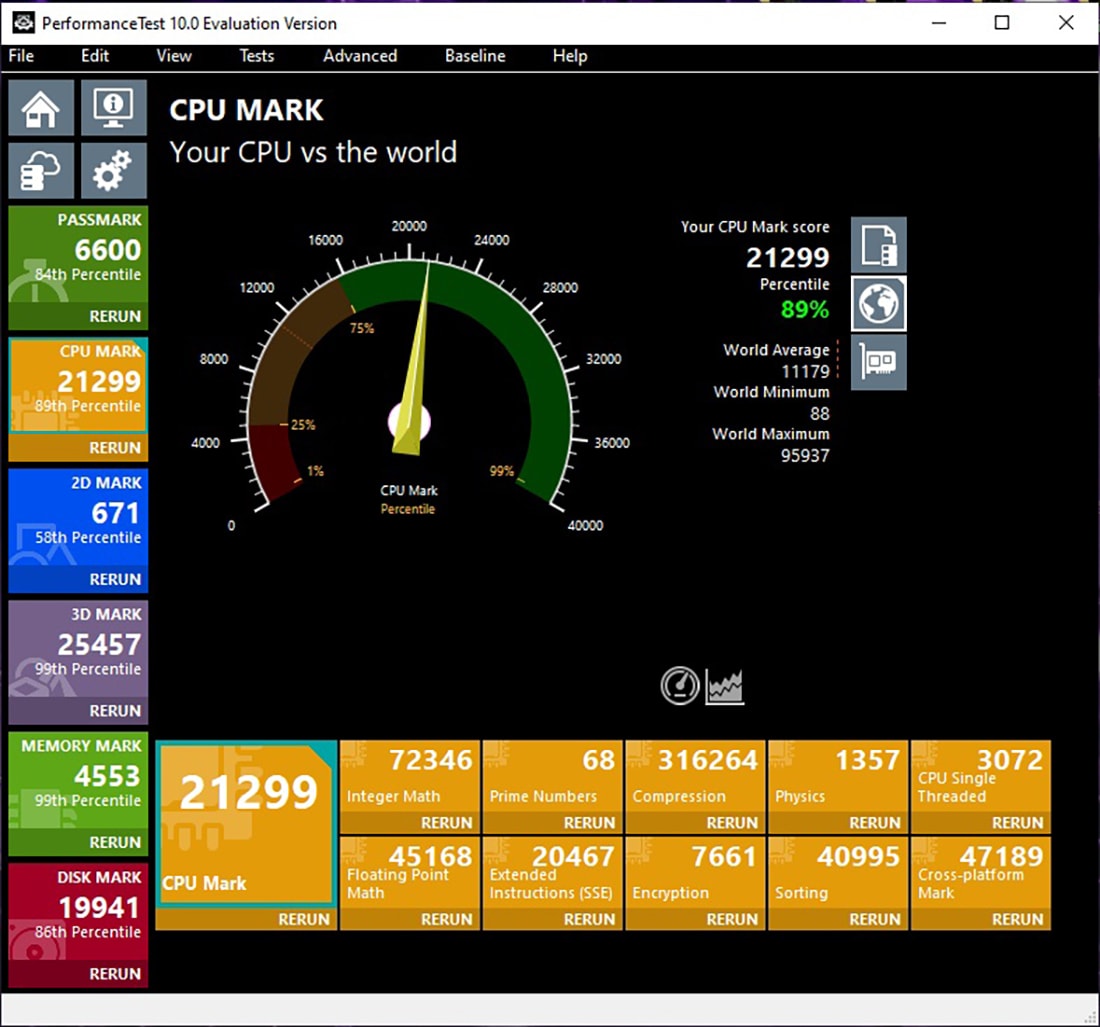Click the Home icon button

[x=41, y=108]
